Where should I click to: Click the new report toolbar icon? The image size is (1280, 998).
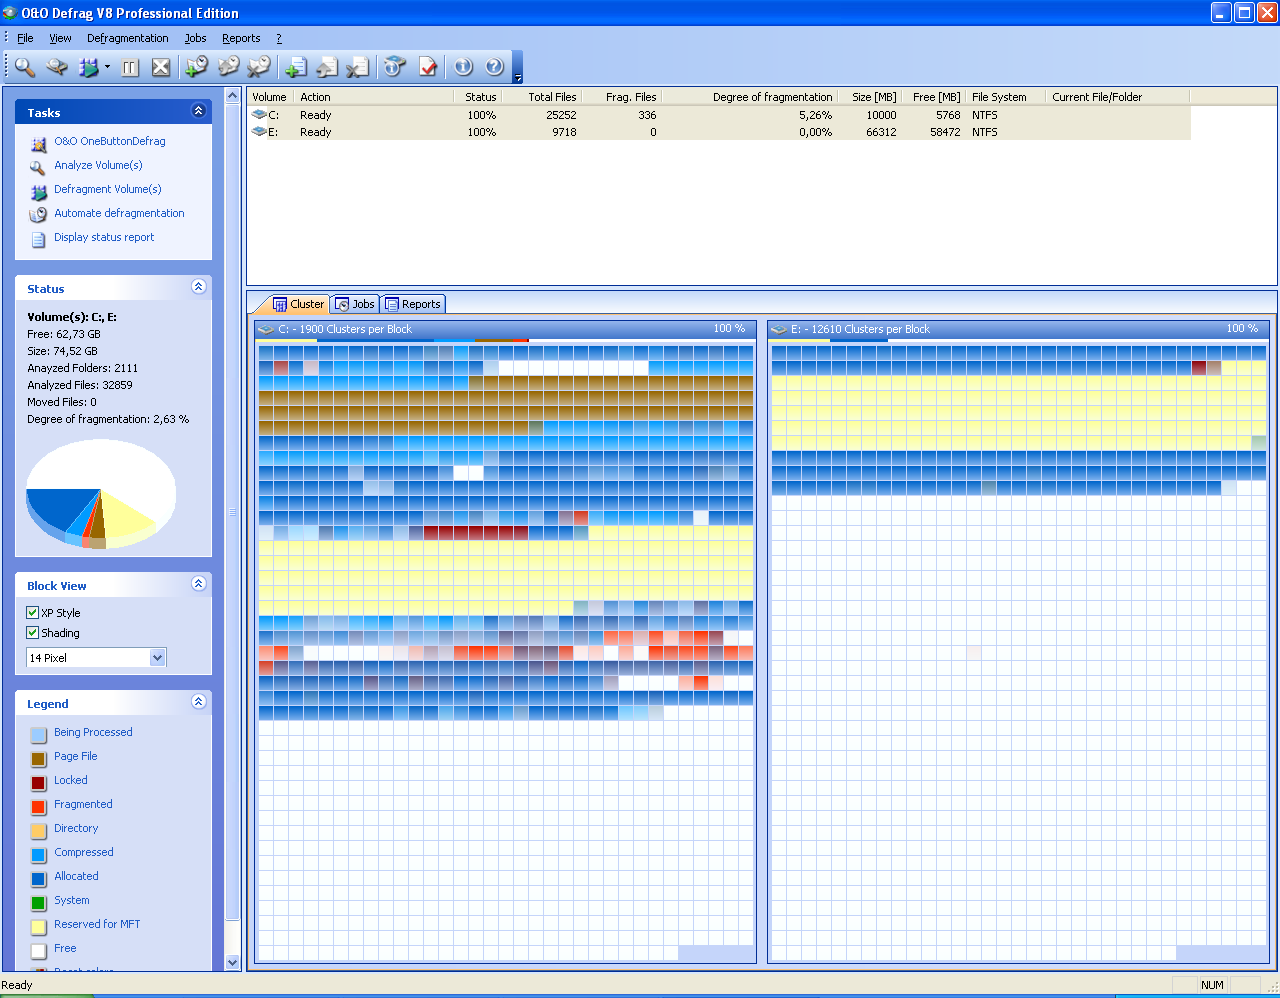click(x=295, y=67)
